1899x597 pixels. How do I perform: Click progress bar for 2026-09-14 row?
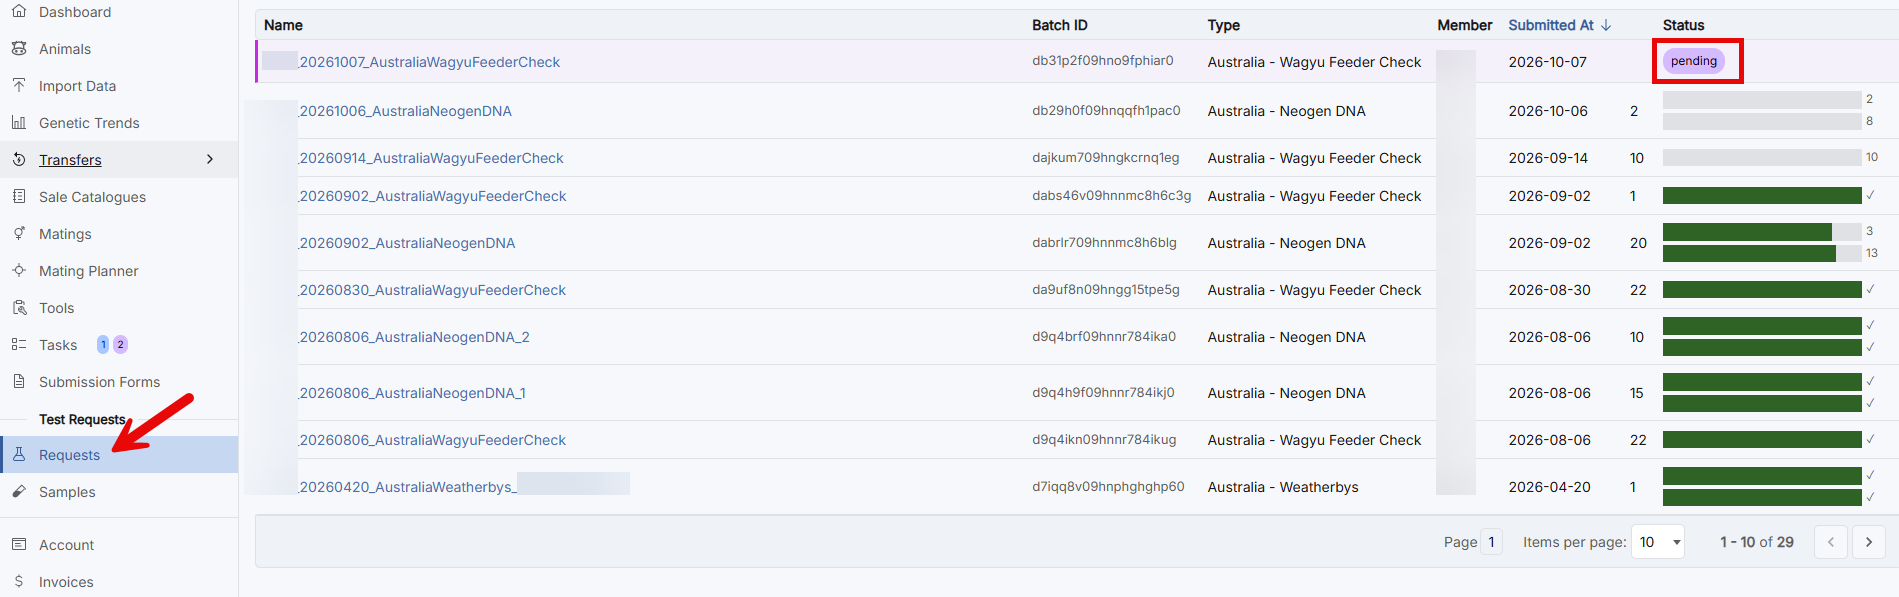tap(1762, 157)
